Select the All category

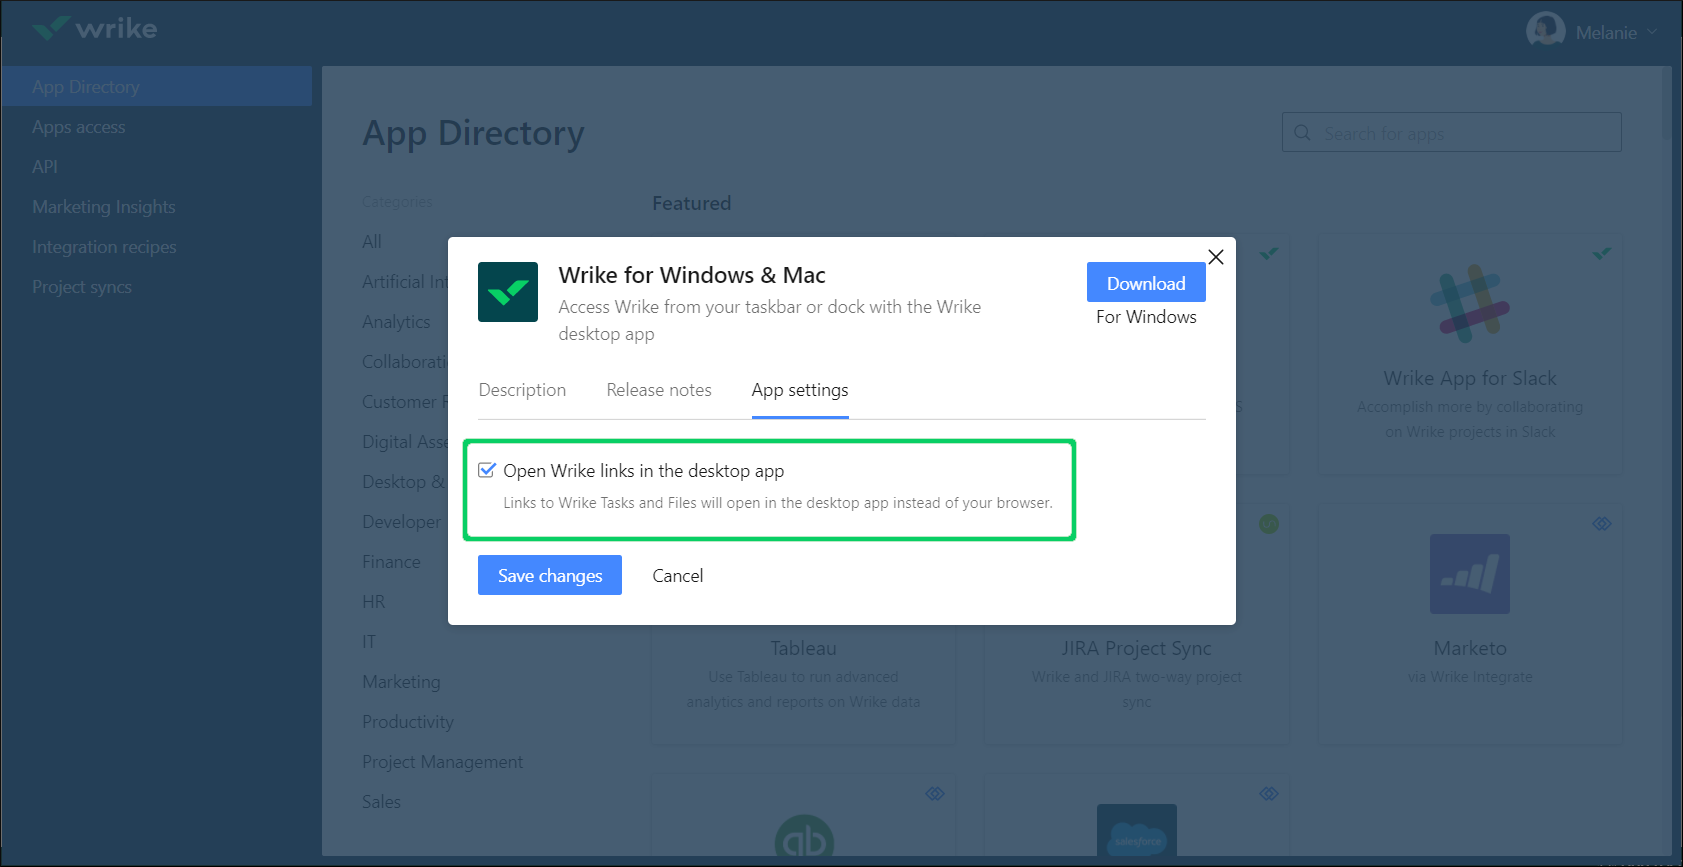(372, 242)
